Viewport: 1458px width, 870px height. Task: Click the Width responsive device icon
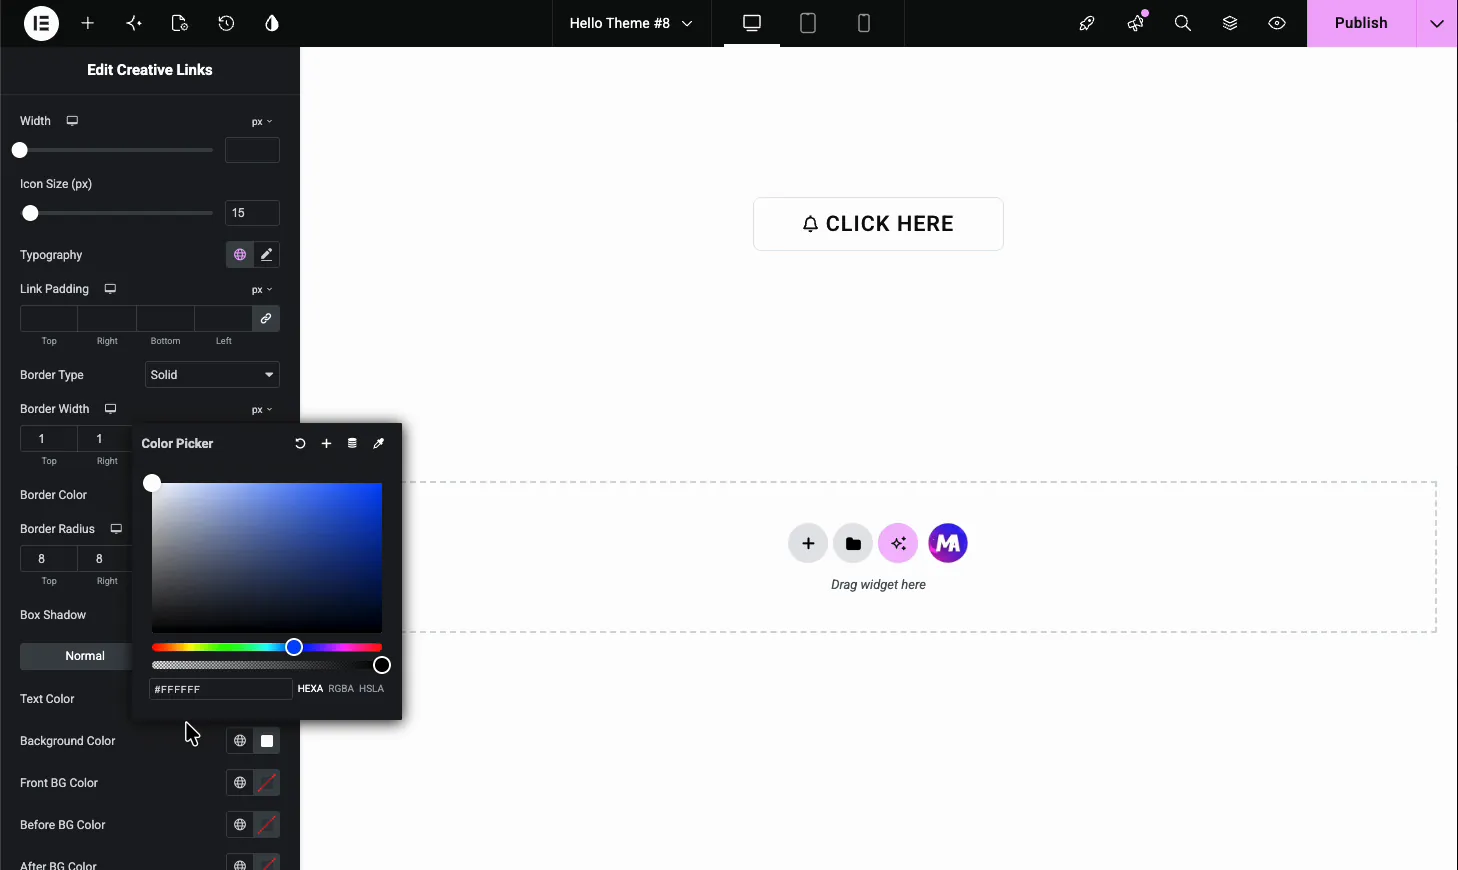(x=72, y=121)
